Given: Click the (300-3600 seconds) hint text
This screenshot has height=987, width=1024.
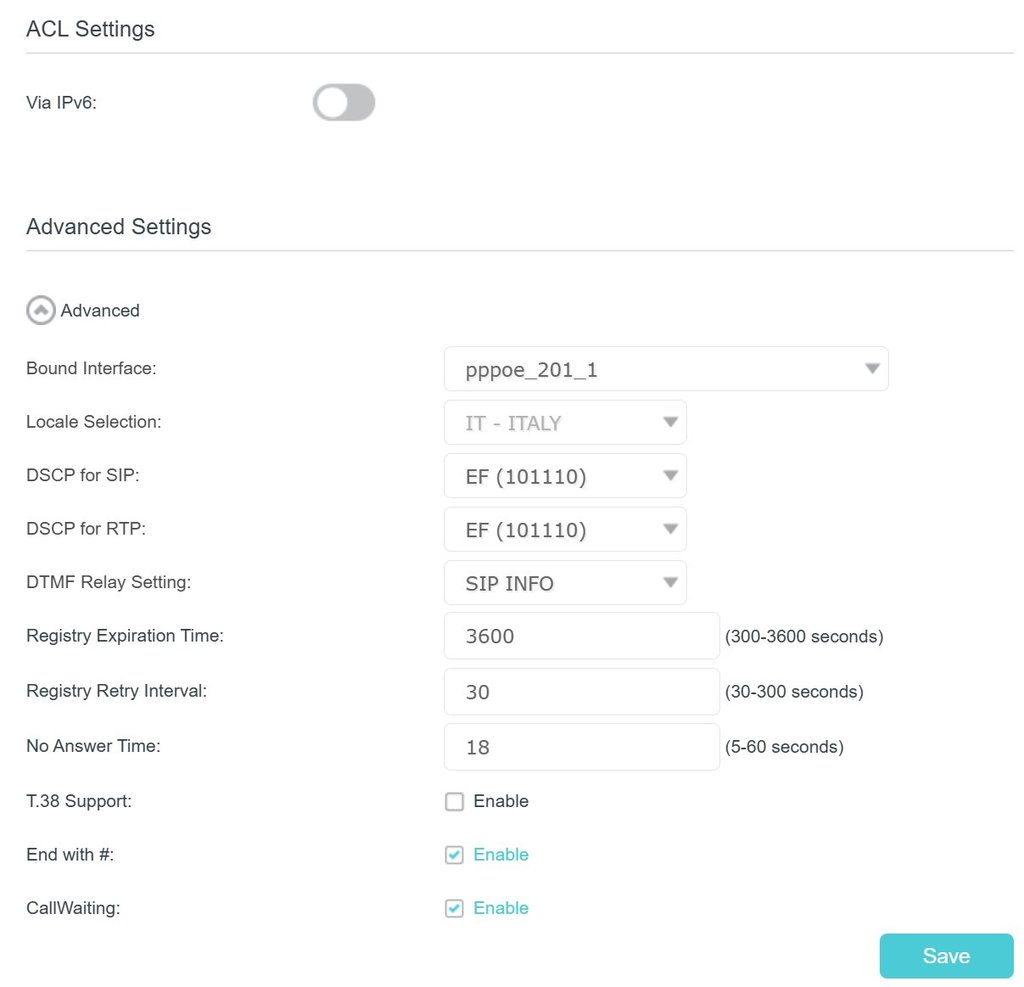Looking at the screenshot, I should click(x=804, y=636).
